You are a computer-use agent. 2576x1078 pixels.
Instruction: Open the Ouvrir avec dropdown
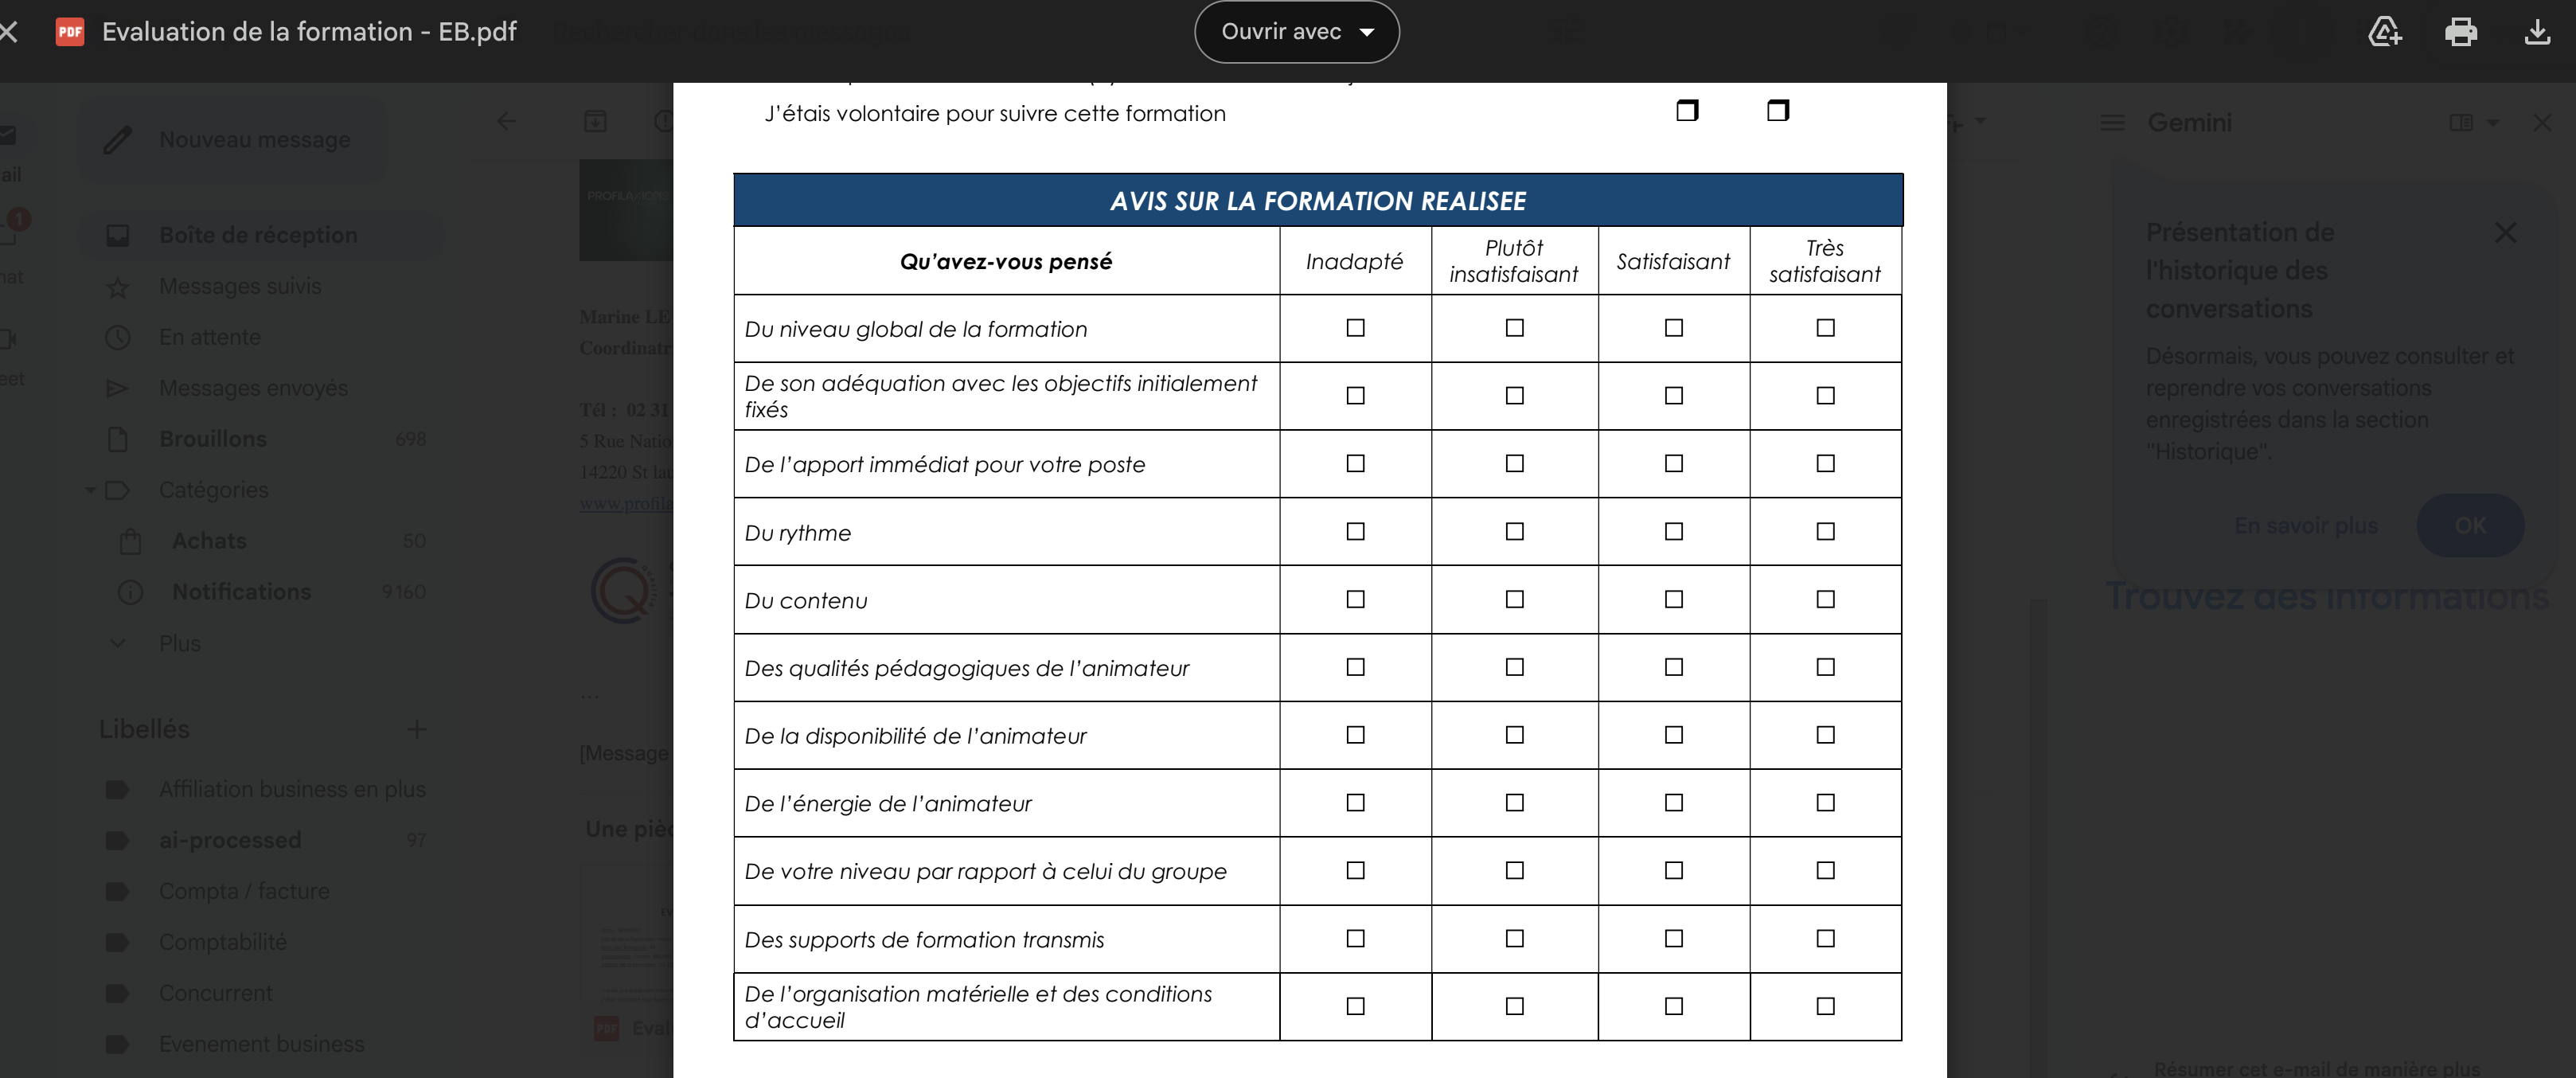1296,32
